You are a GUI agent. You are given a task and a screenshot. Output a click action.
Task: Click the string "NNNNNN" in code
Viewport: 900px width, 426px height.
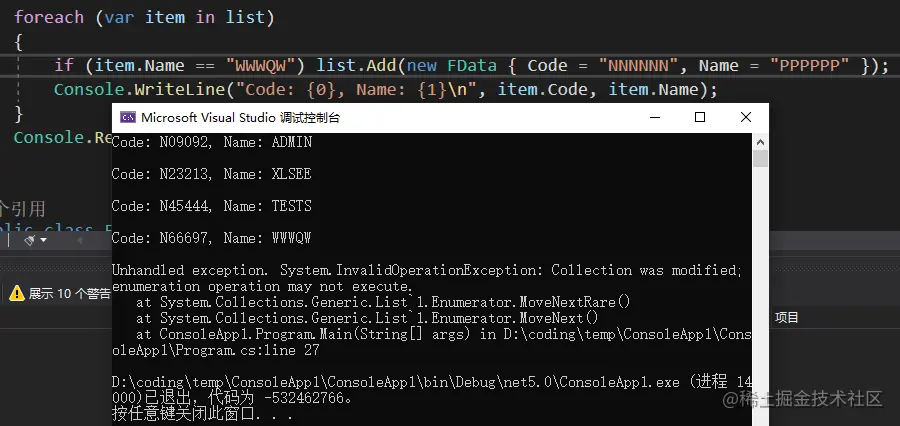tap(639, 65)
